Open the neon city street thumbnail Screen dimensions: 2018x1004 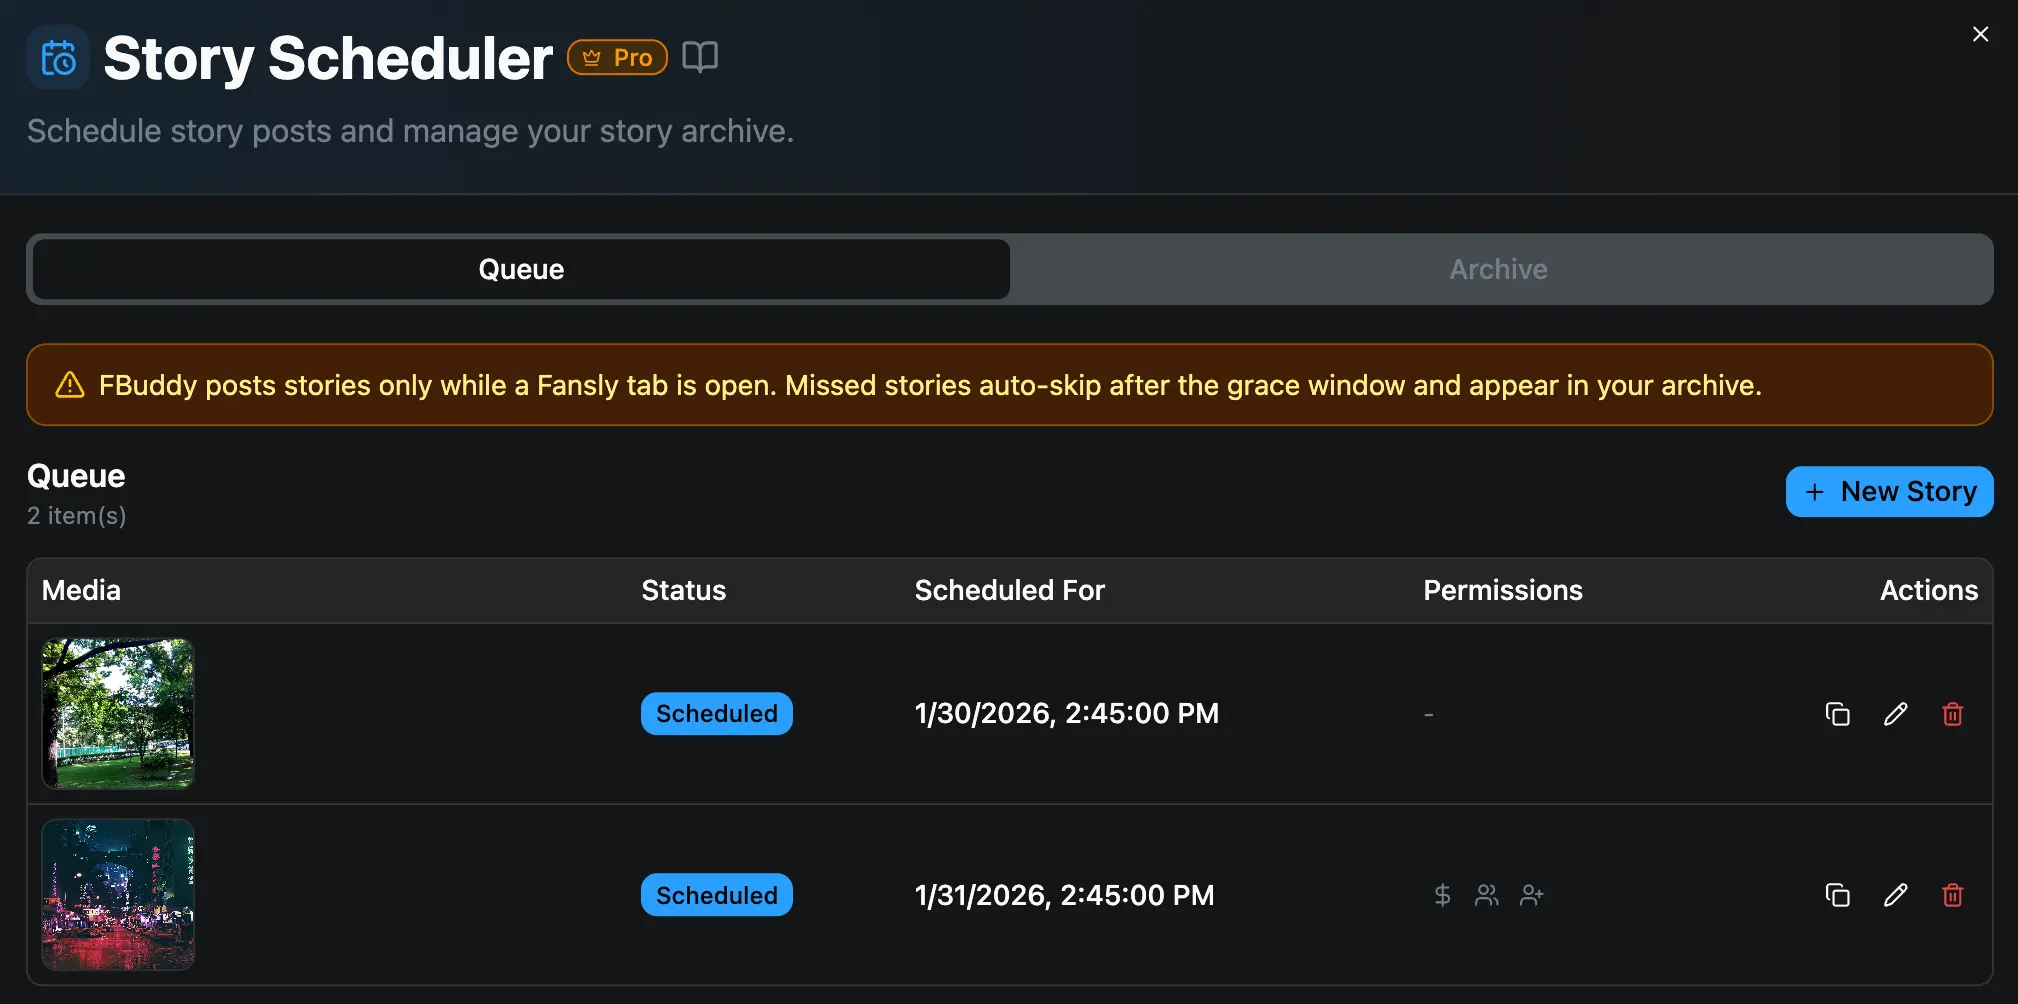(118, 895)
